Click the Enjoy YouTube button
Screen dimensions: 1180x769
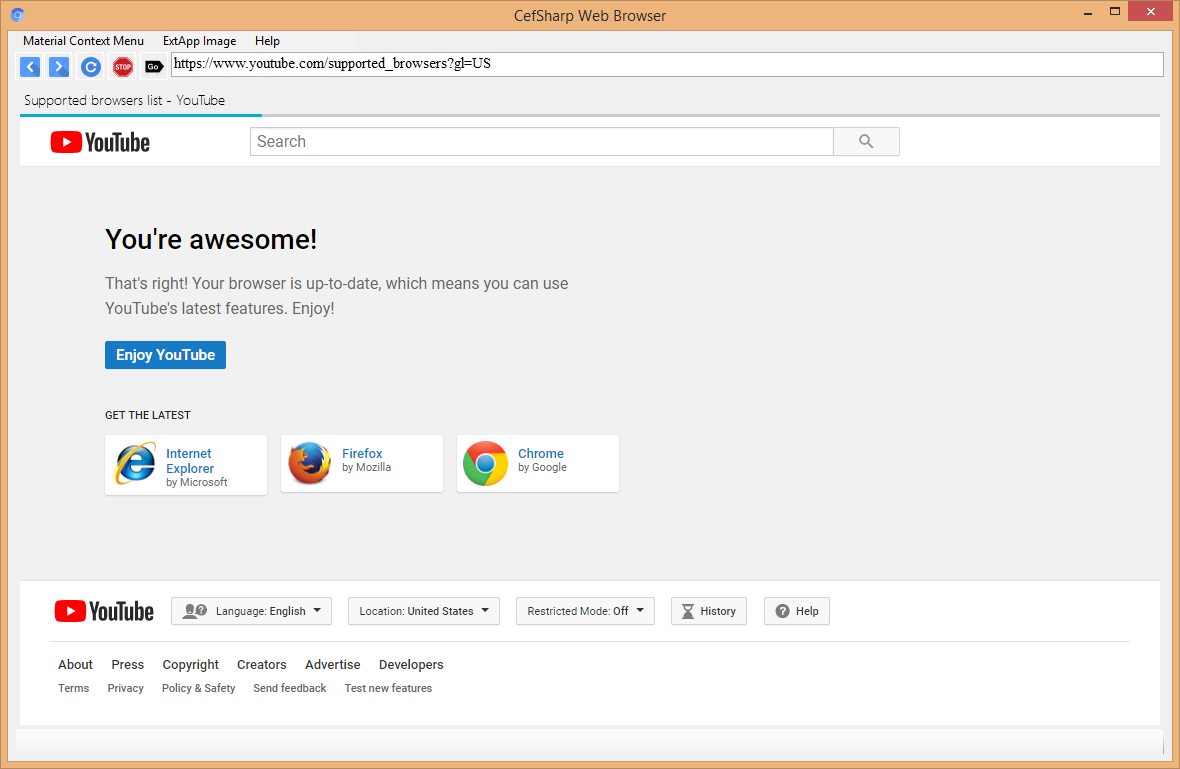(166, 355)
